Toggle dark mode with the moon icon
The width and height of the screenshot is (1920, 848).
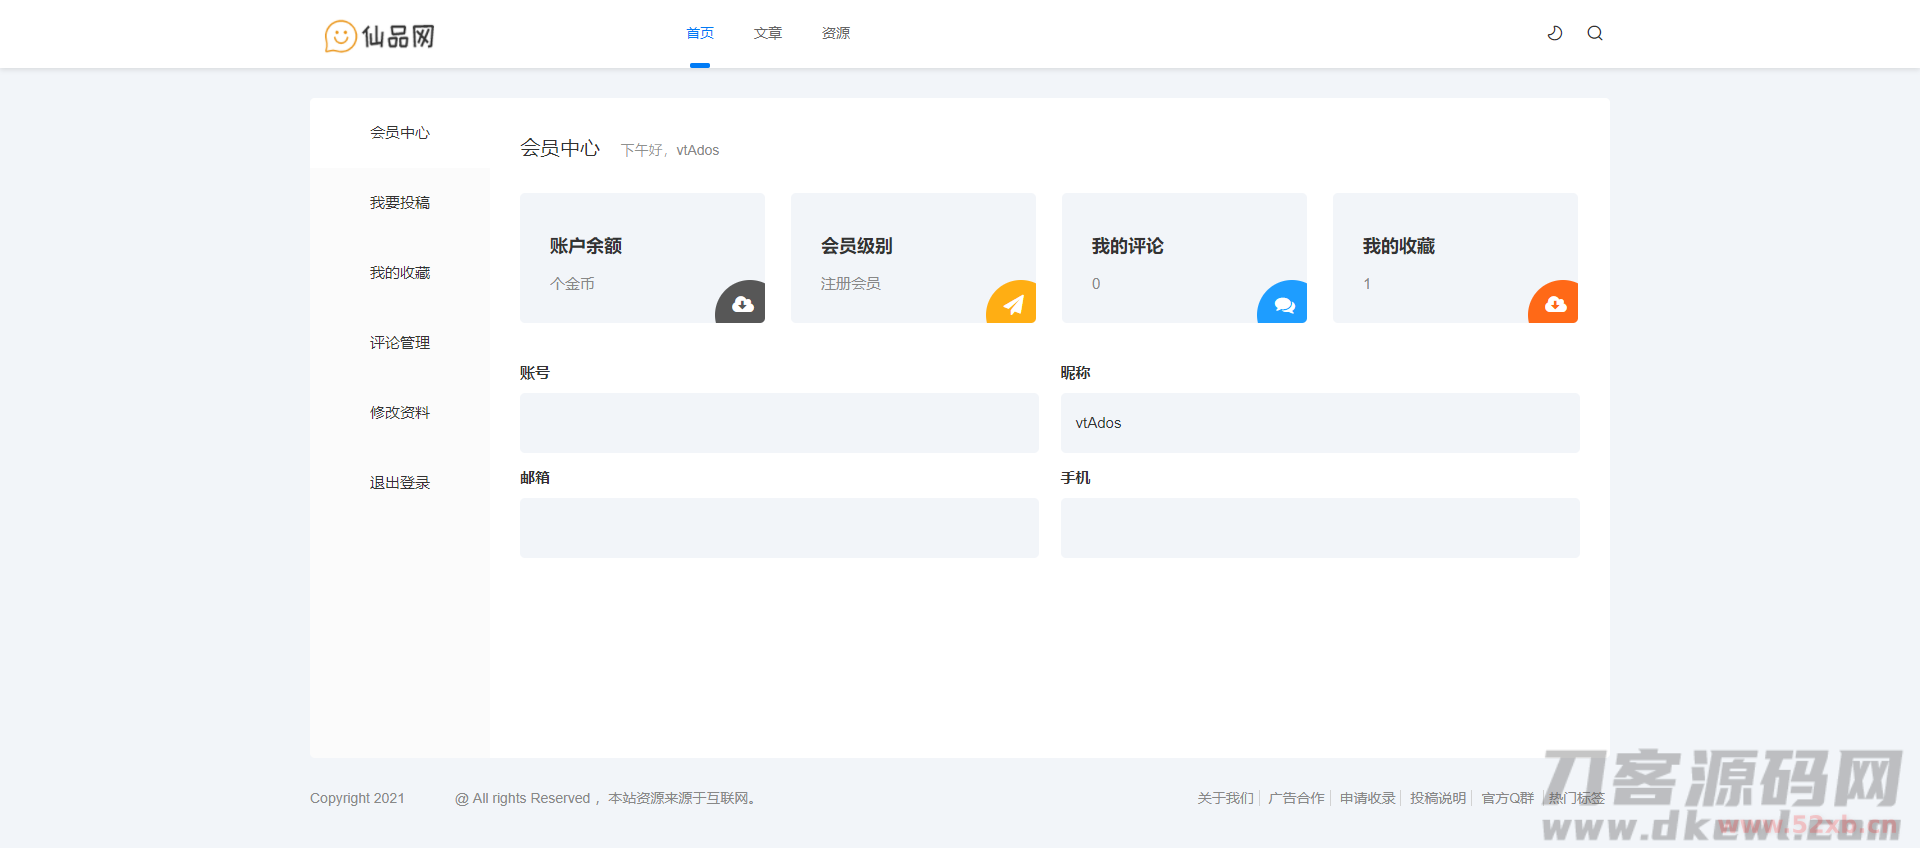pyautogui.click(x=1555, y=33)
